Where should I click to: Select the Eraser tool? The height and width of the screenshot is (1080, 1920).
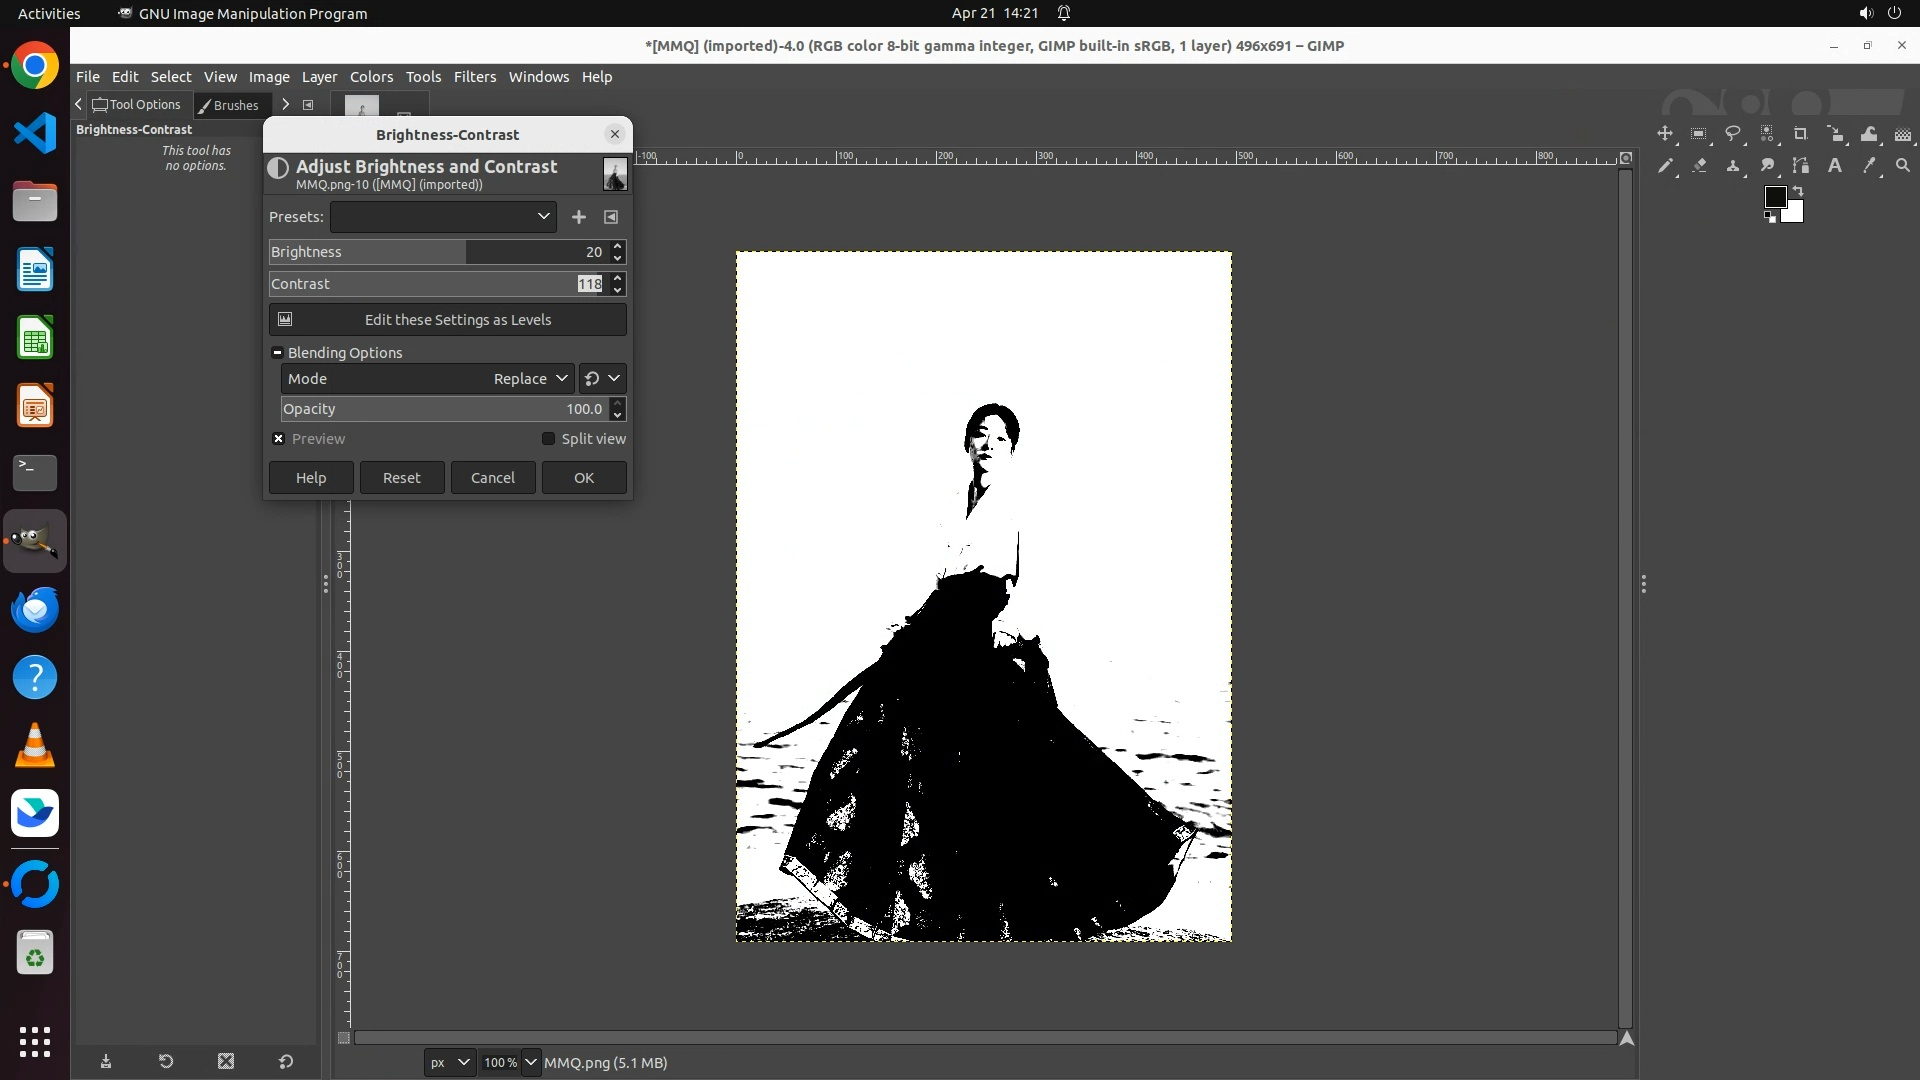coord(1699,166)
